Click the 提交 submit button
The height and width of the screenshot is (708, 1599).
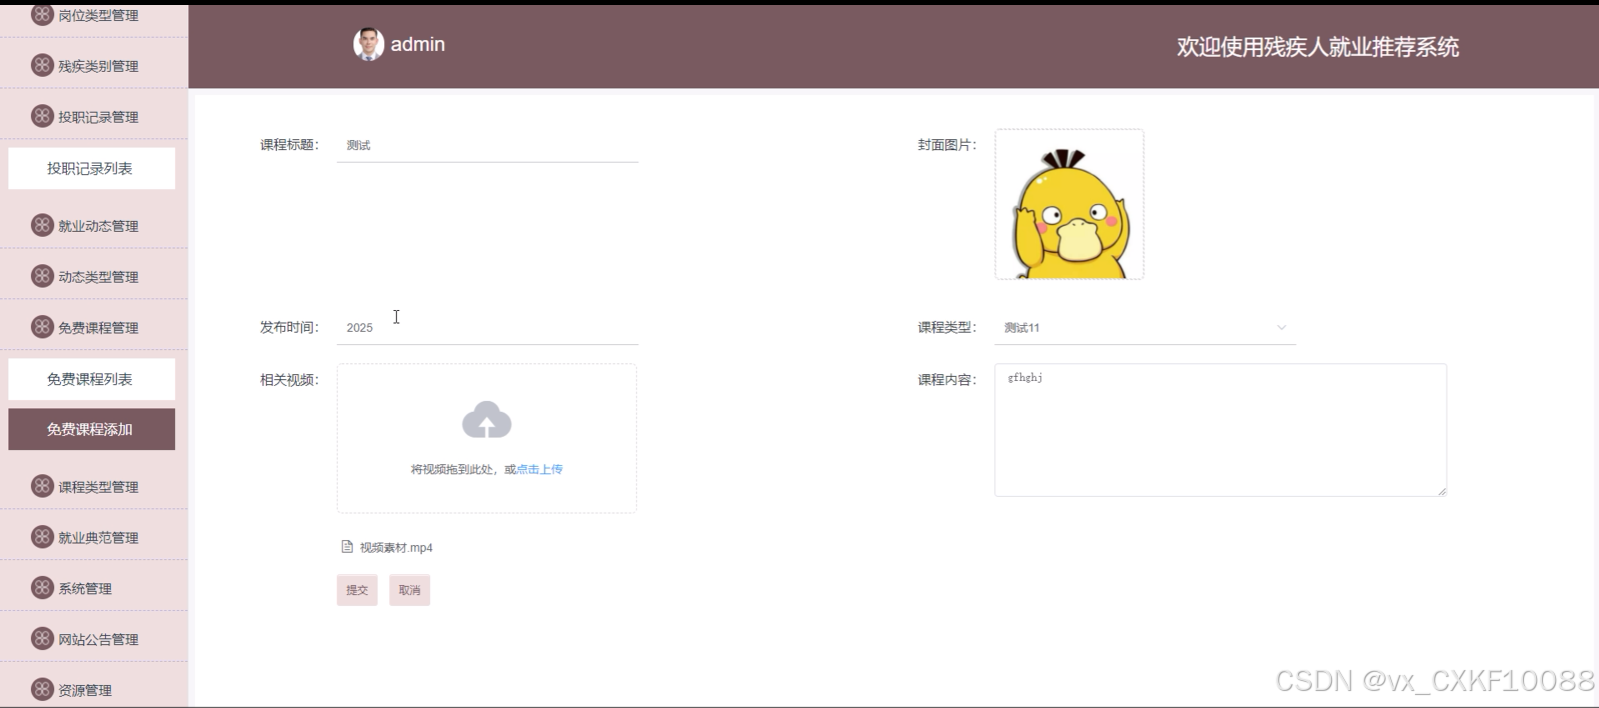point(357,590)
